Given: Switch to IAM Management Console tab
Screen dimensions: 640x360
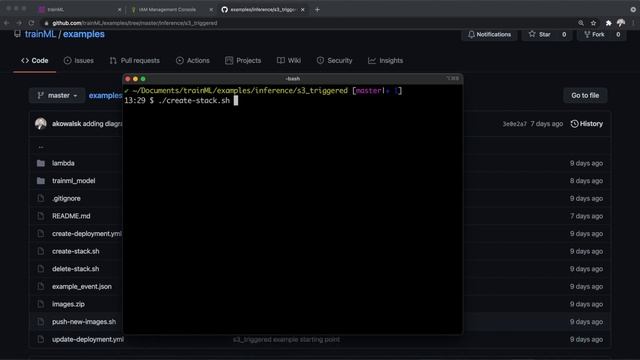Looking at the screenshot, I should point(169,9).
